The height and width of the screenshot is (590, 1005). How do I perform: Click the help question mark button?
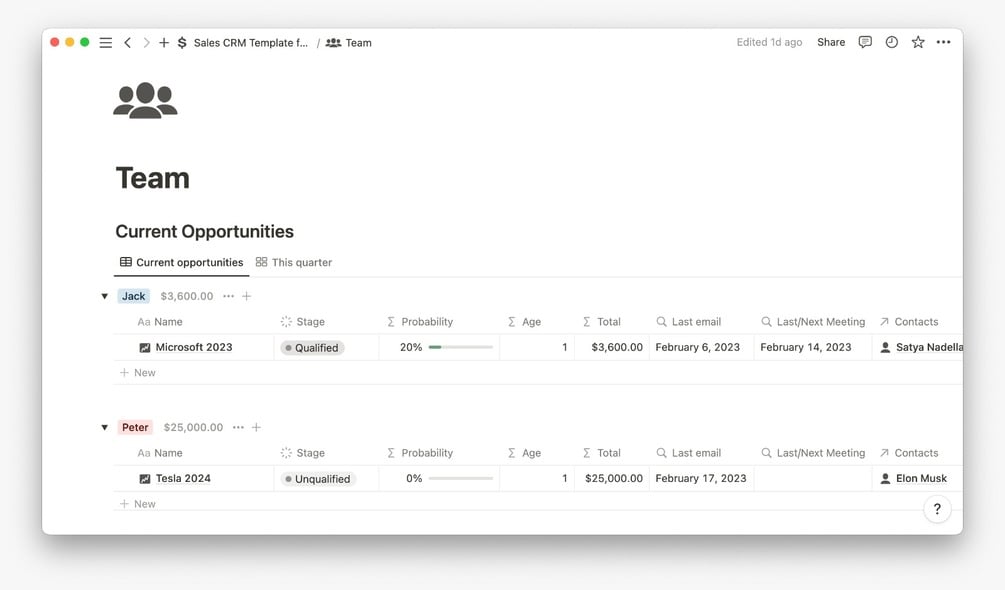click(x=937, y=509)
